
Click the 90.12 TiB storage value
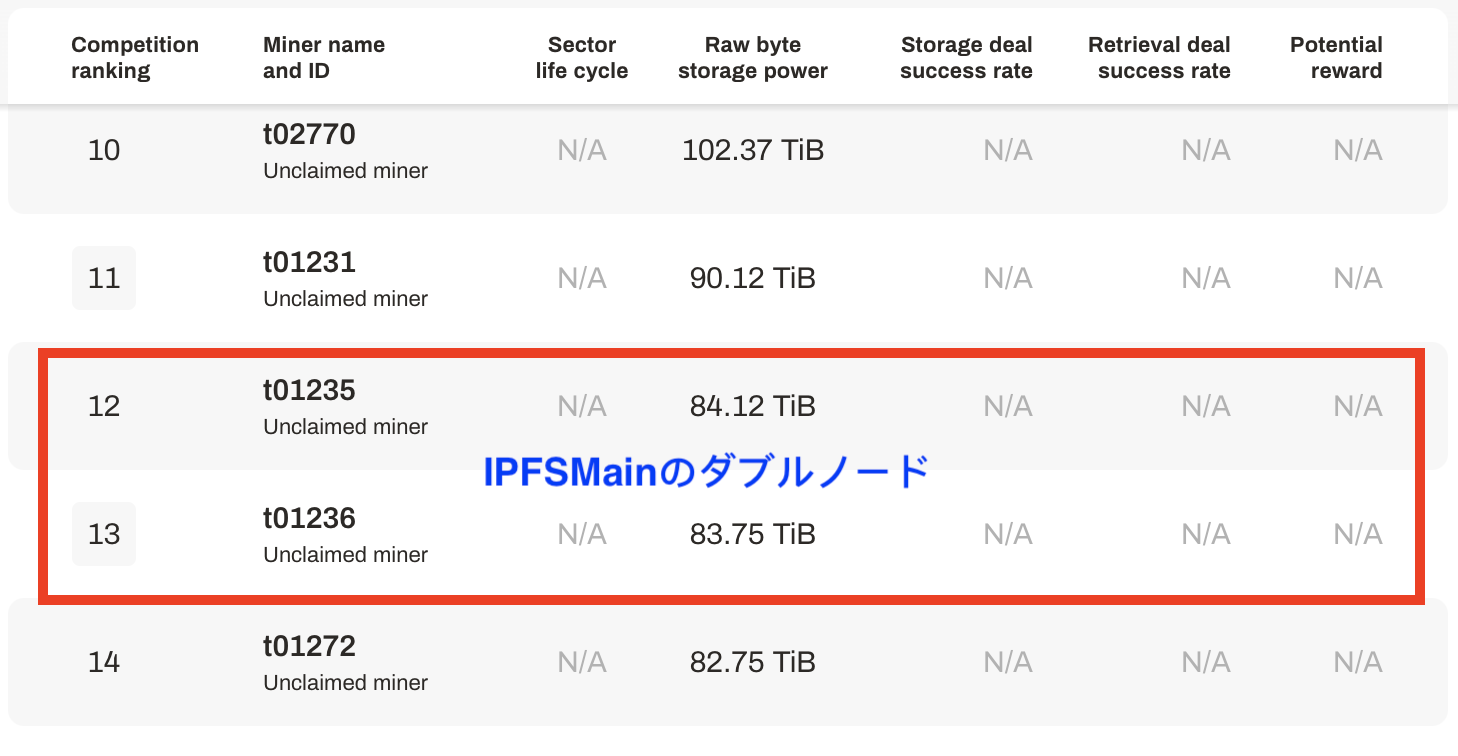(x=753, y=278)
